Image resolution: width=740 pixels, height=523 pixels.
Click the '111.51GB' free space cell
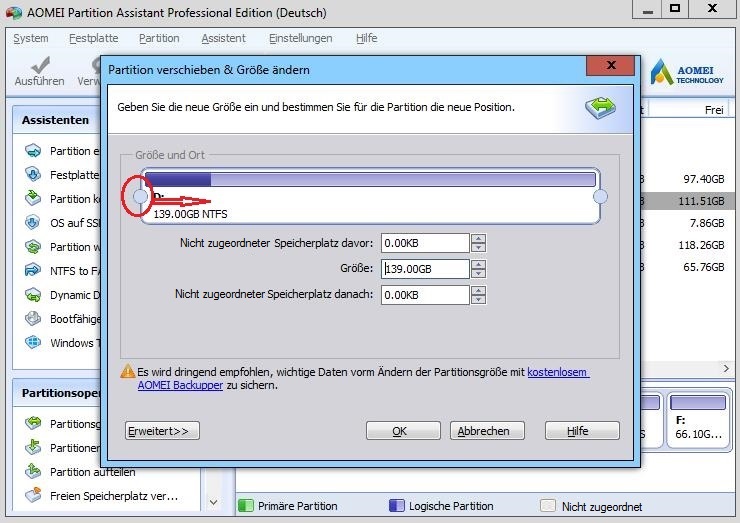tap(701, 201)
